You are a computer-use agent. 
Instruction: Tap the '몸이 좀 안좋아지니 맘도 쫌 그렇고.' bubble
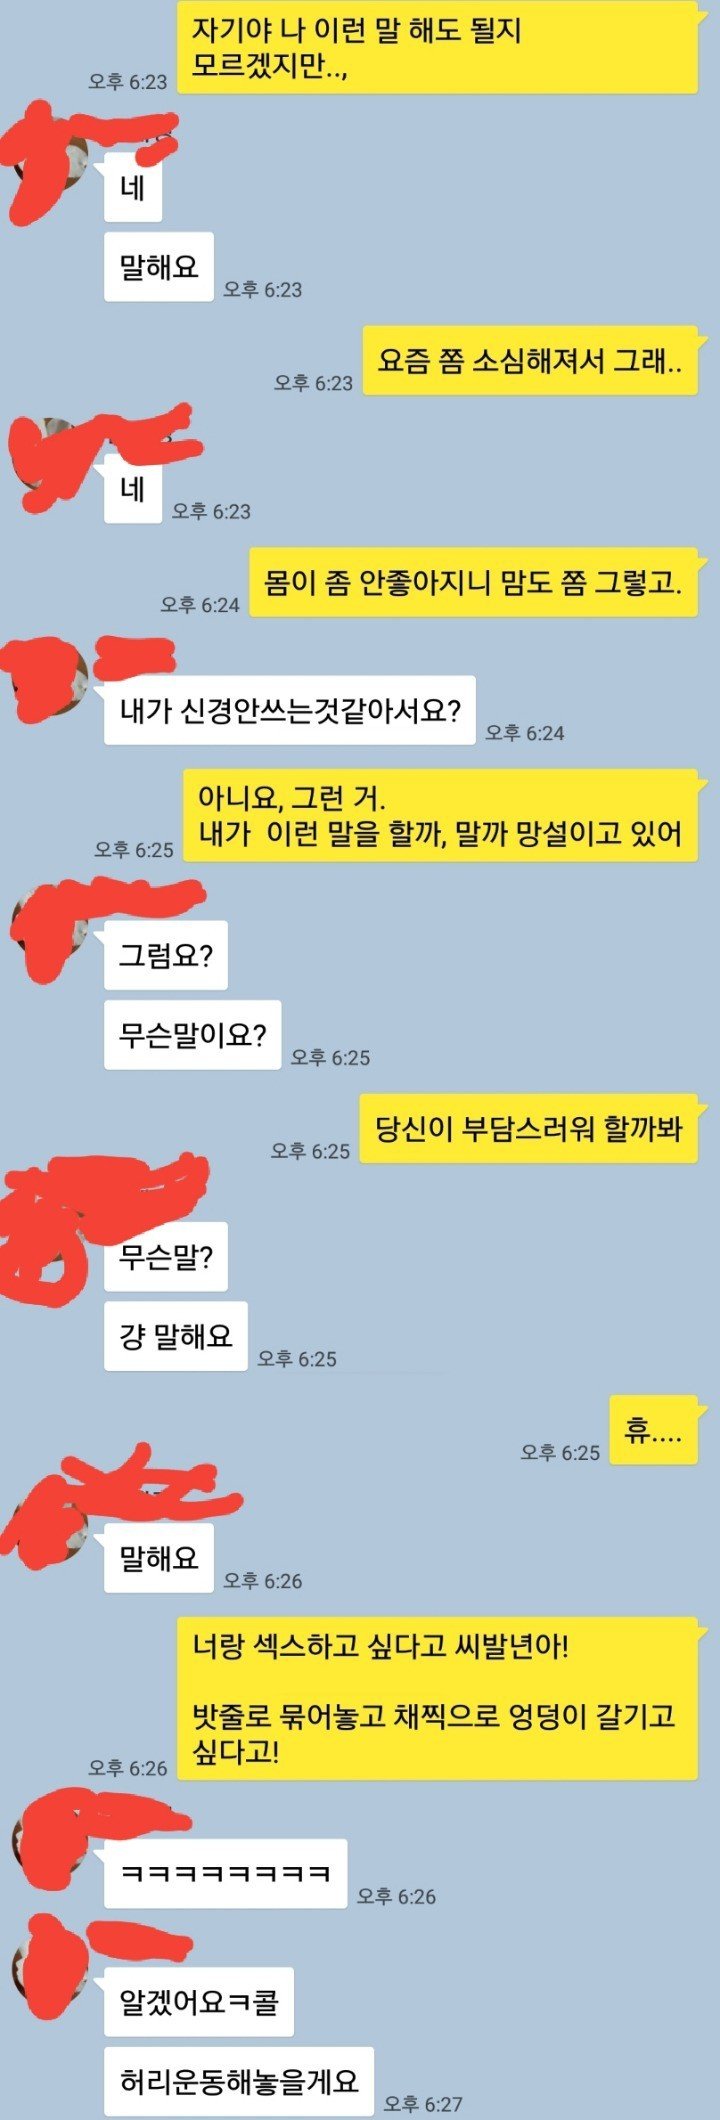pos(473,582)
